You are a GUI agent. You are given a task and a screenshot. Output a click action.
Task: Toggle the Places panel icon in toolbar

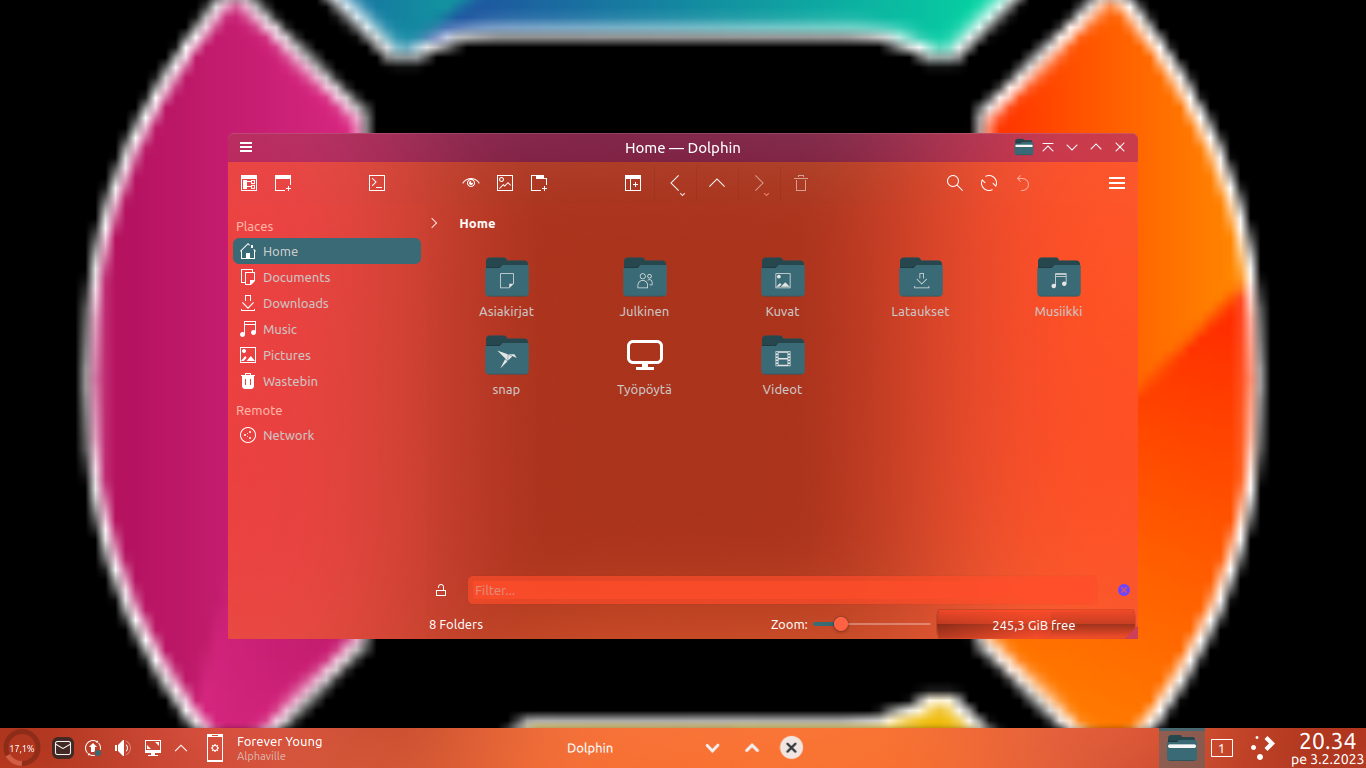tap(249, 183)
